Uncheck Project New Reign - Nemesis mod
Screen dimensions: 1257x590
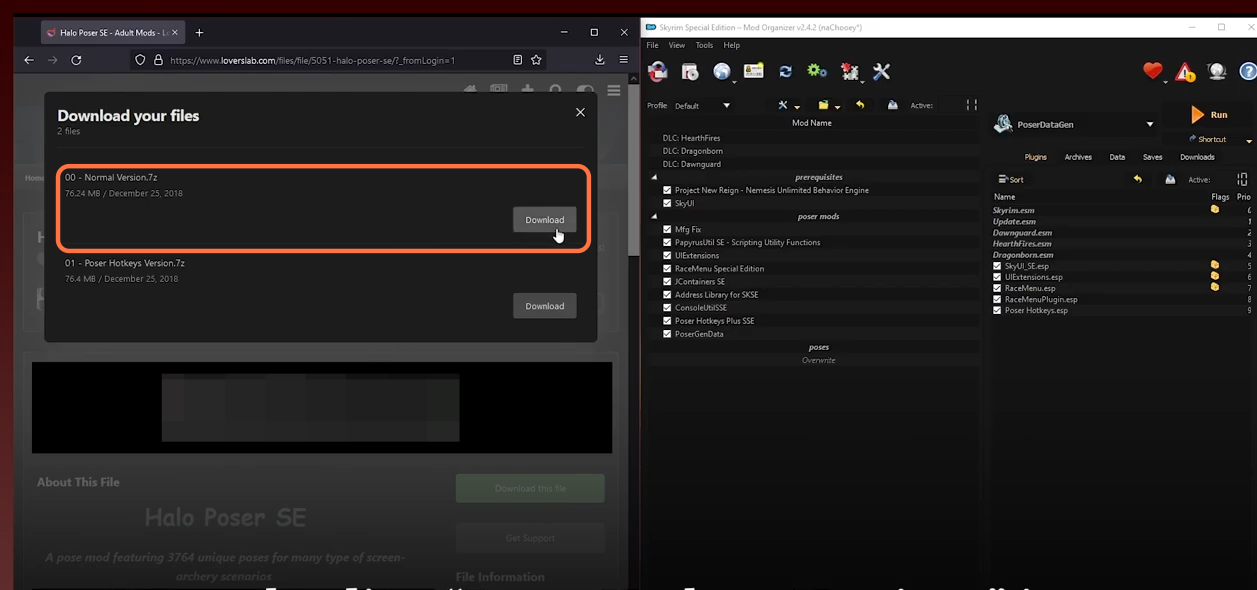click(x=667, y=190)
